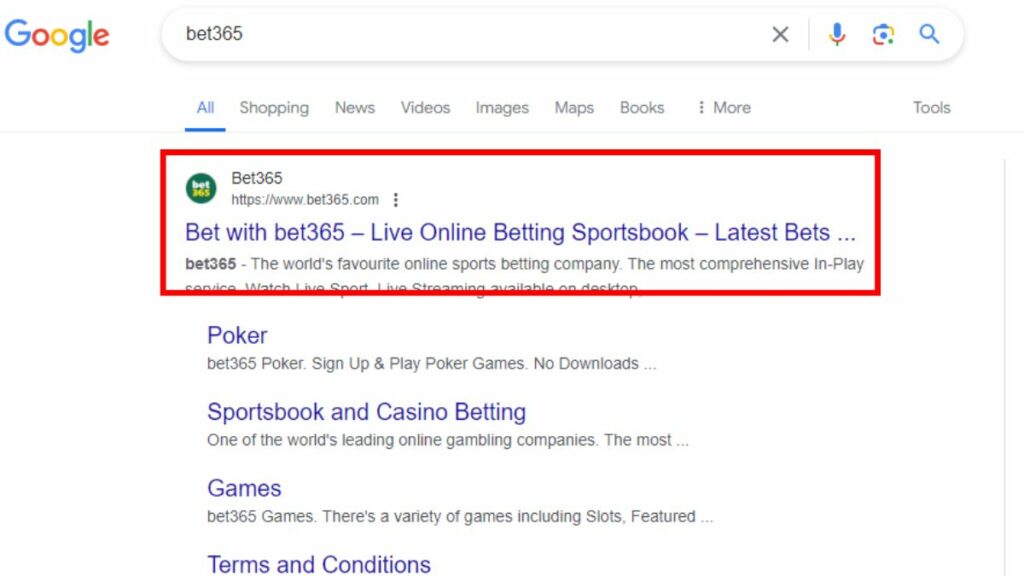
Task: Open the Games sitelink
Action: [x=244, y=488]
